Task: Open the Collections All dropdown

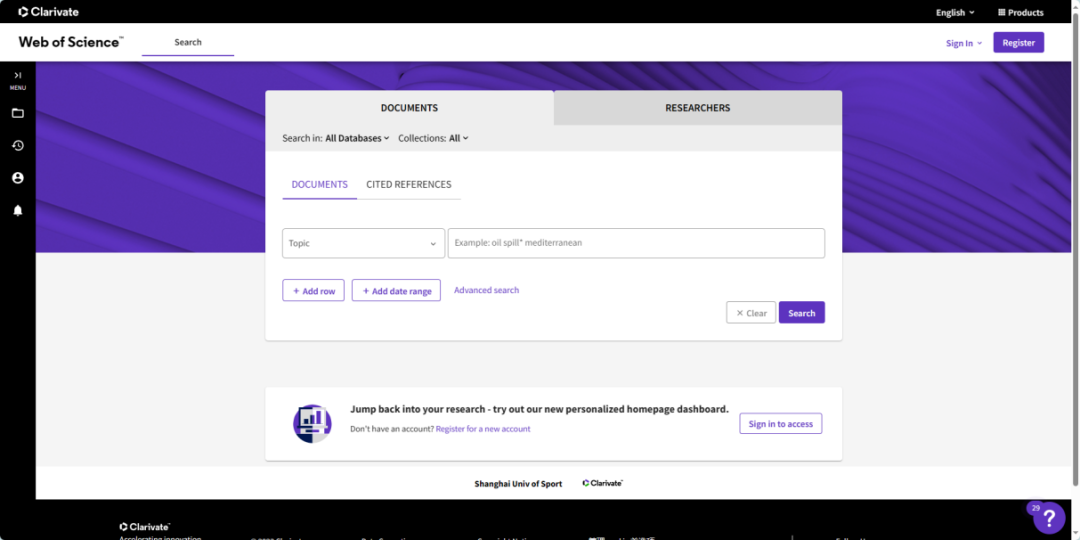Action: click(459, 138)
